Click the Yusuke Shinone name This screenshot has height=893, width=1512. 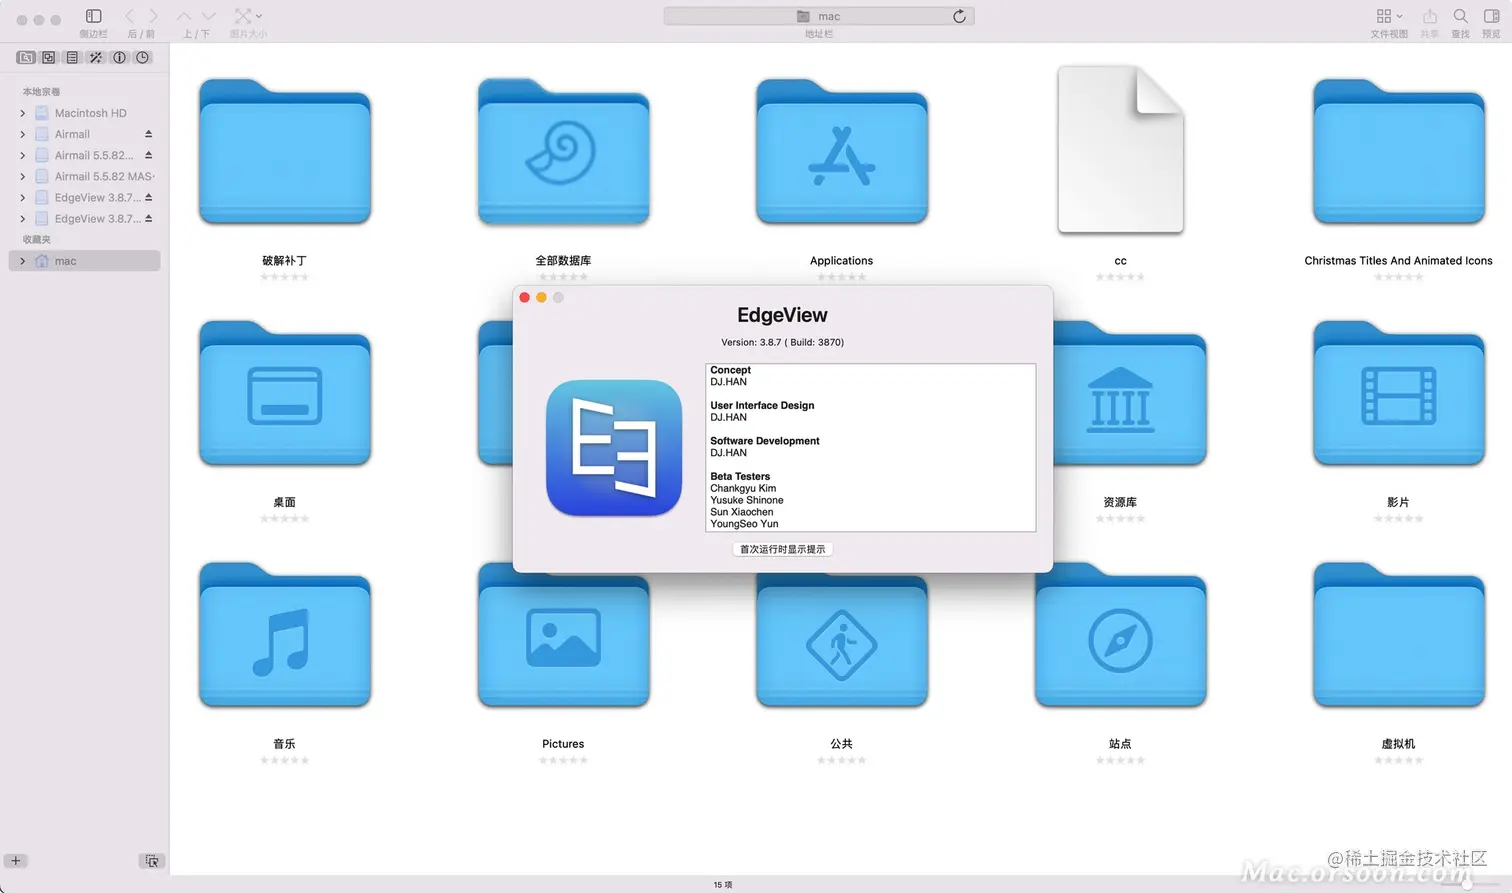pyautogui.click(x=747, y=500)
